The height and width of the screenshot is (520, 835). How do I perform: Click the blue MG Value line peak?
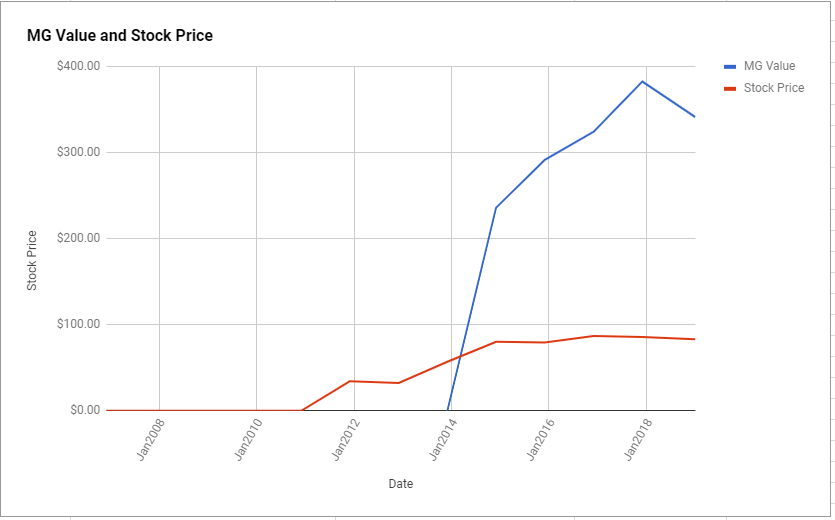(643, 82)
